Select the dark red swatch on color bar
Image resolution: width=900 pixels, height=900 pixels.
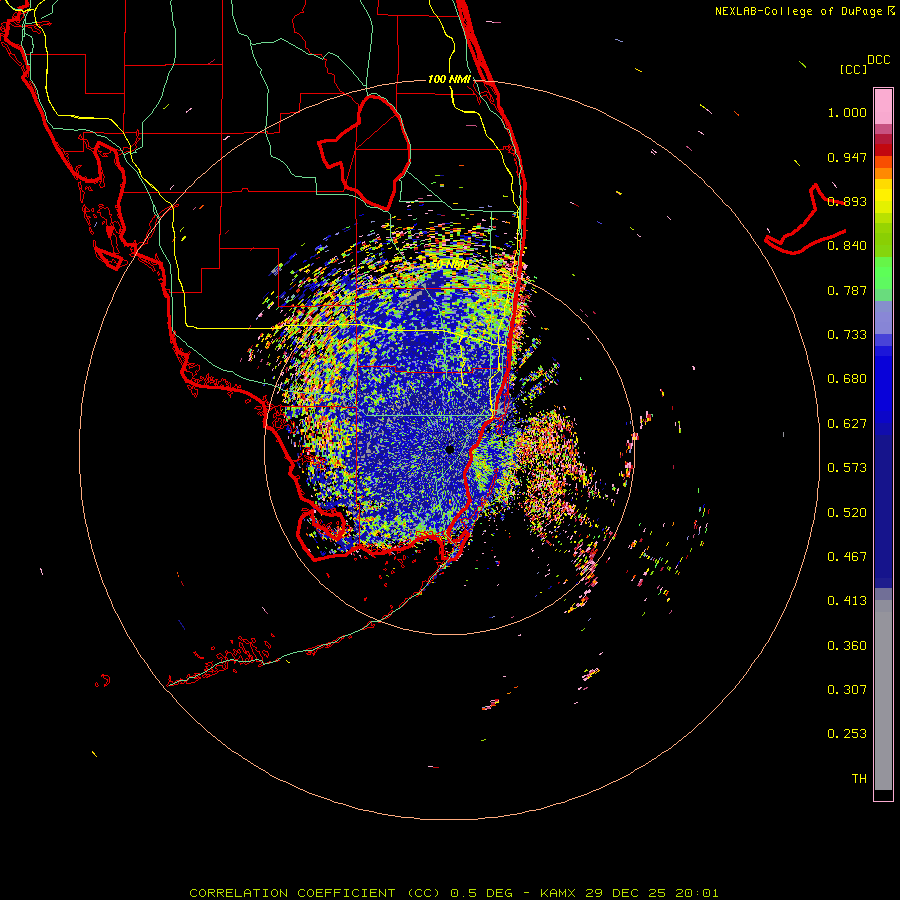point(883,150)
